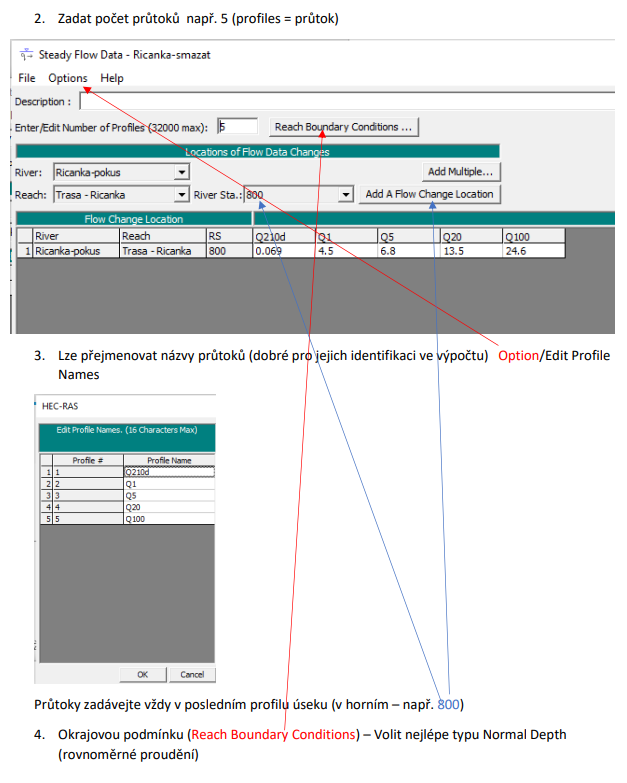
Task: Open the River Sta. dropdown showing 800
Action: pos(346,195)
